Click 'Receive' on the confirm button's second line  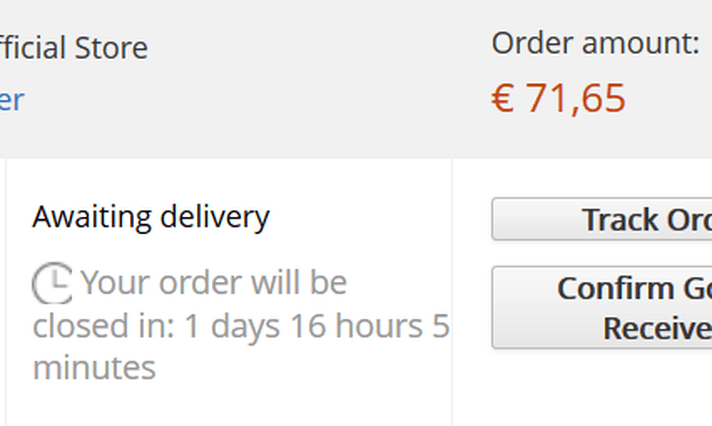pos(657,328)
